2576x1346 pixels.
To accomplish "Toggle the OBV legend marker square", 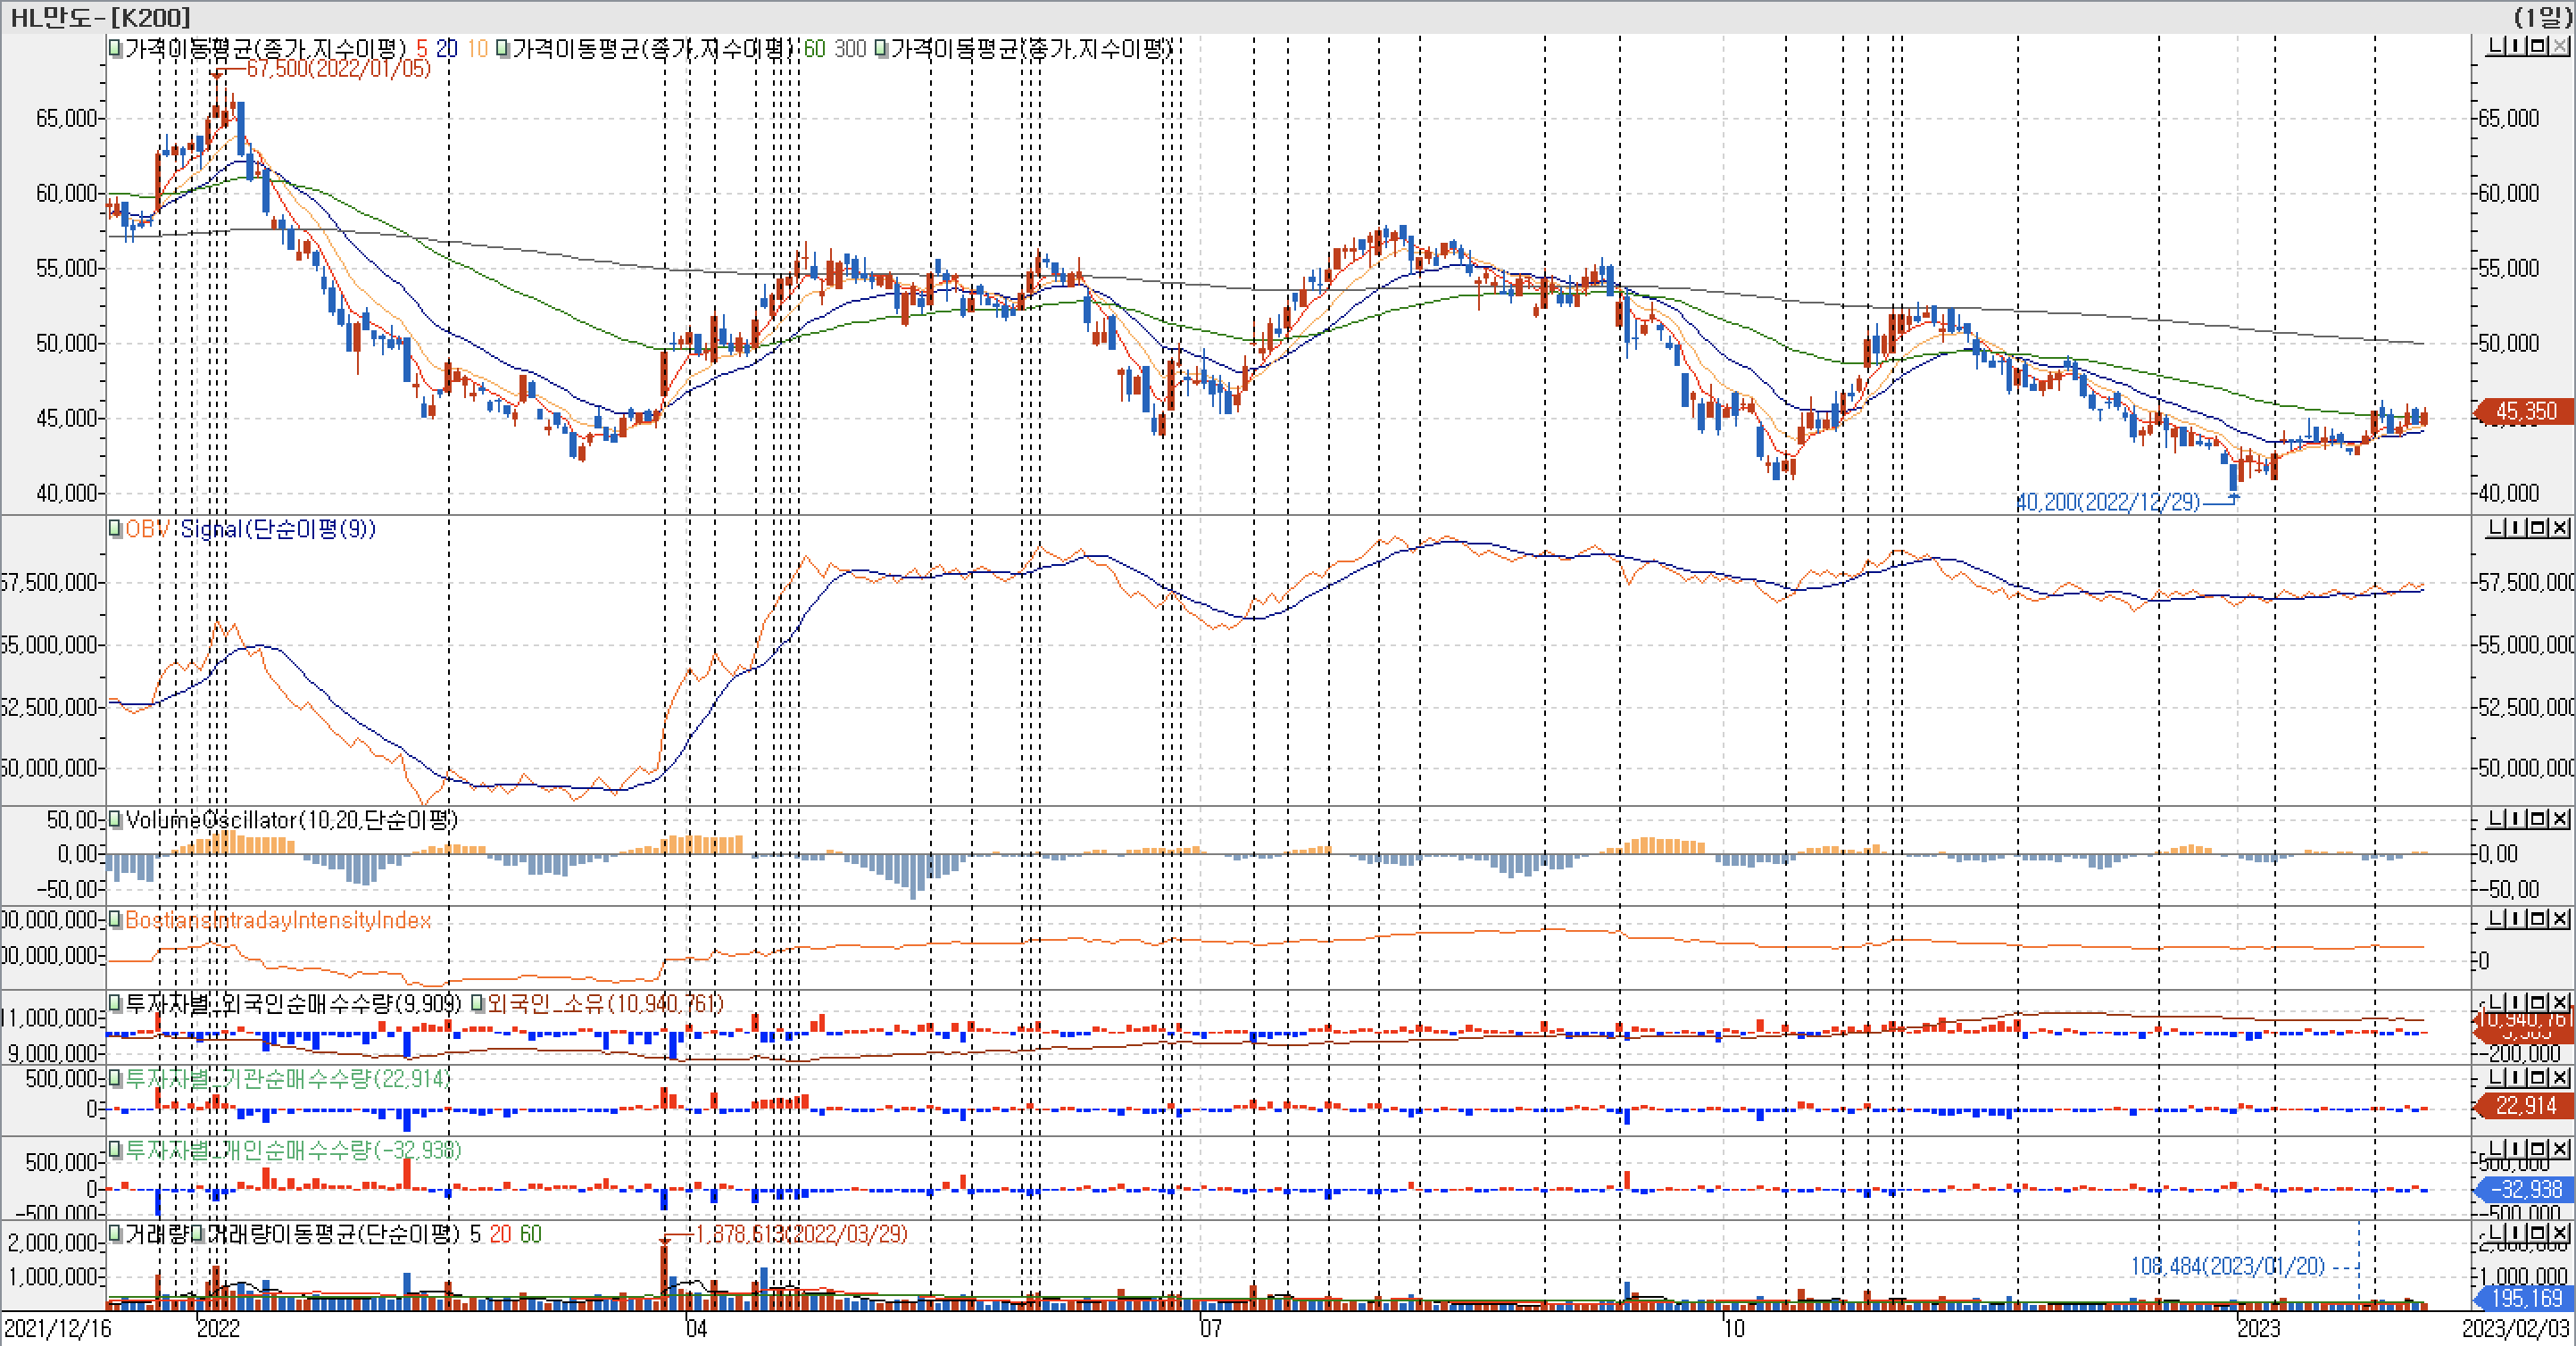I will tap(115, 528).
